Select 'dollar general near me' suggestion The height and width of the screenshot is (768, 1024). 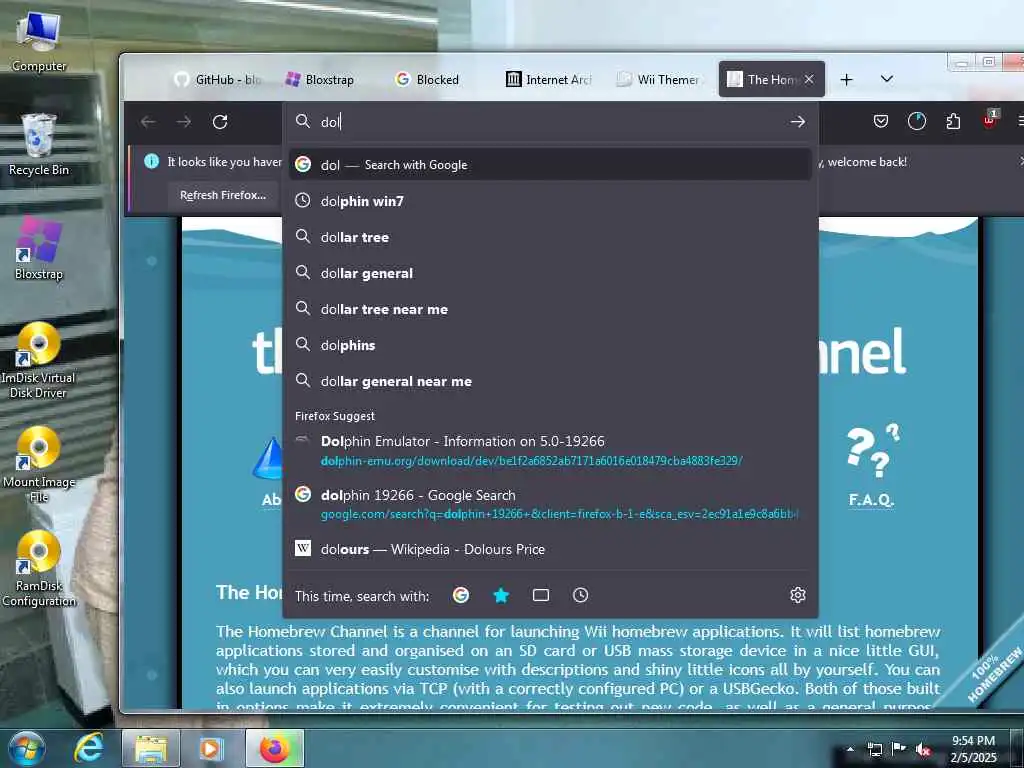550,381
